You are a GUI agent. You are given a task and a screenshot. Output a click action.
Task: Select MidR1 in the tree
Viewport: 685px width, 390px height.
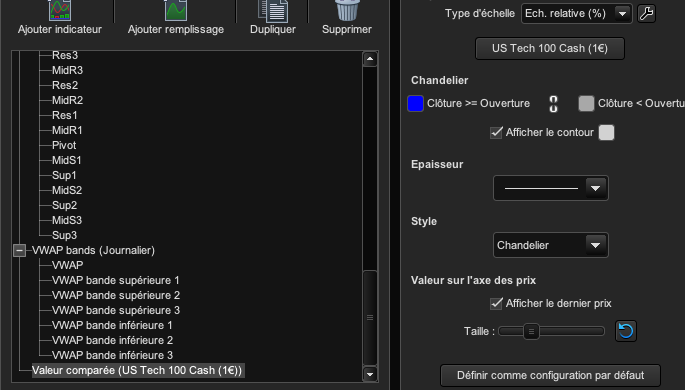pos(67,131)
